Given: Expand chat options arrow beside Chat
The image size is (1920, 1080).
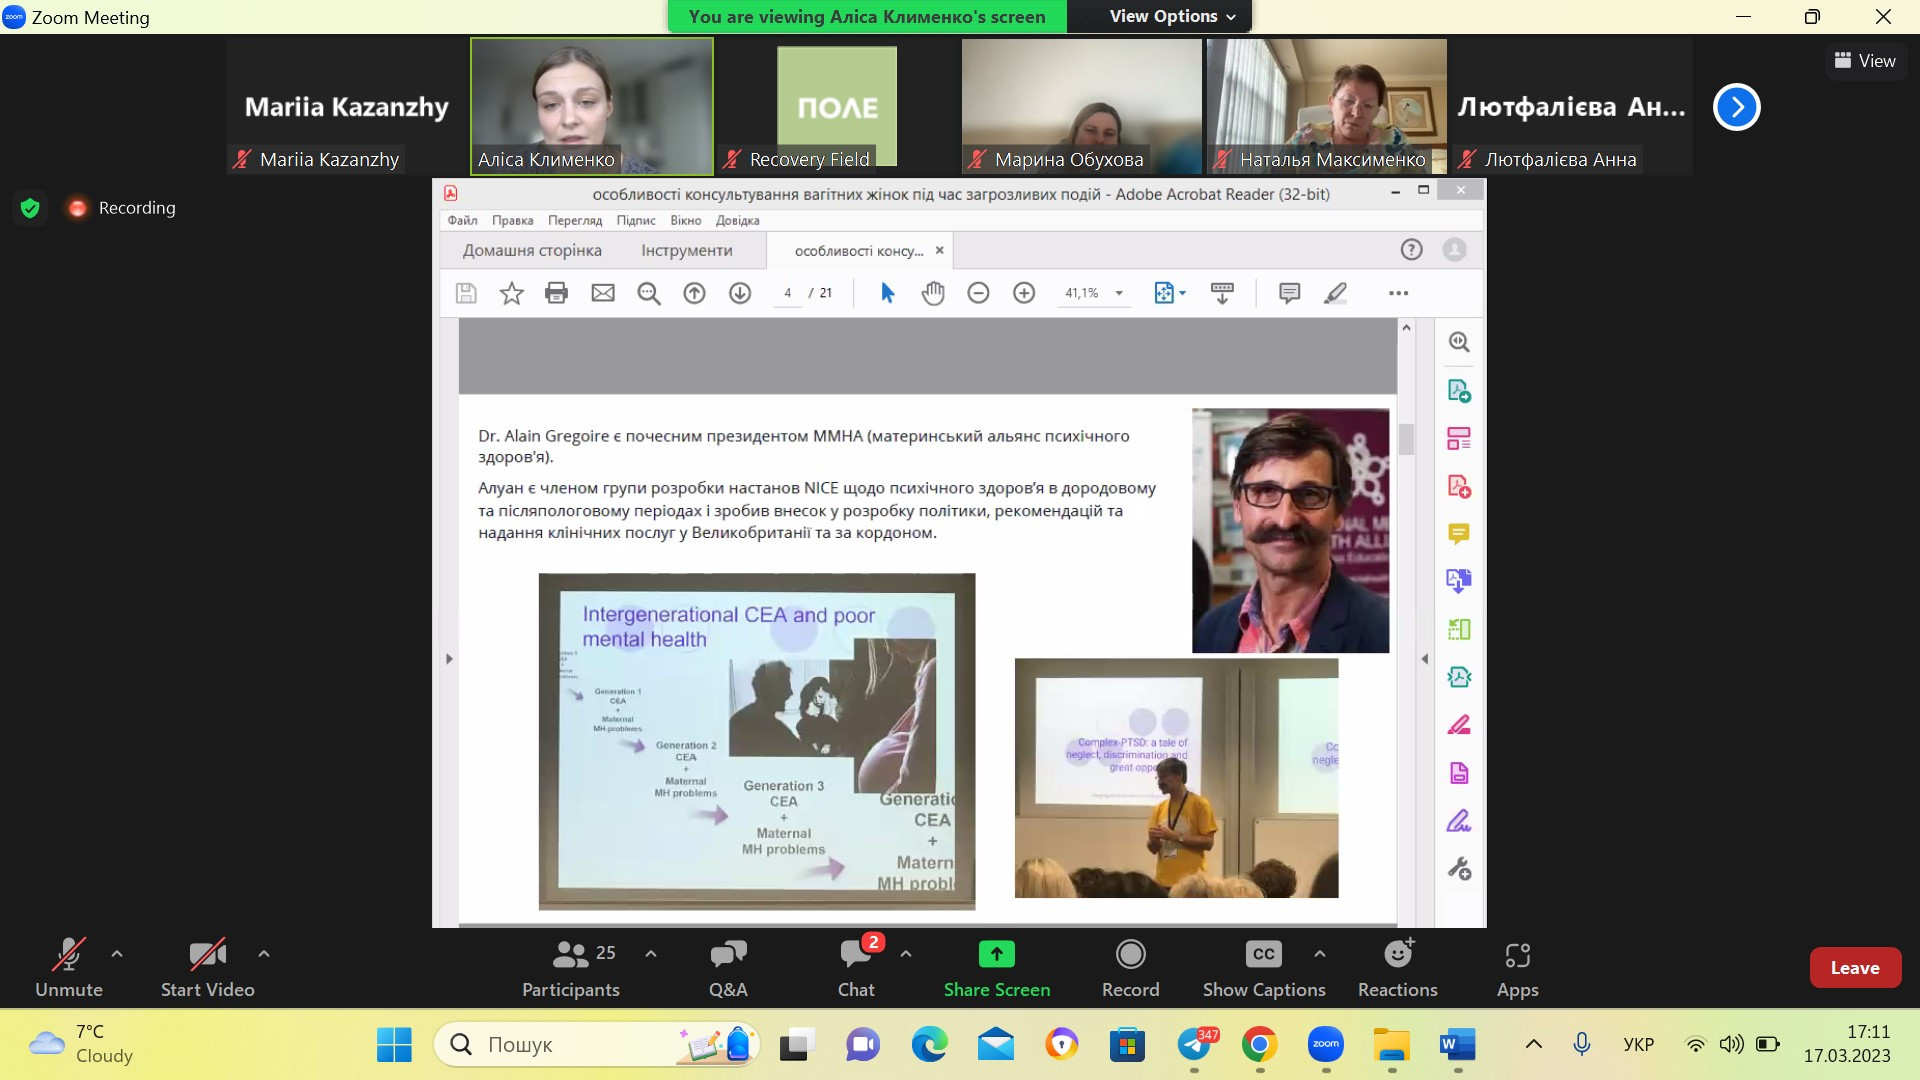Looking at the screenshot, I should tap(906, 953).
